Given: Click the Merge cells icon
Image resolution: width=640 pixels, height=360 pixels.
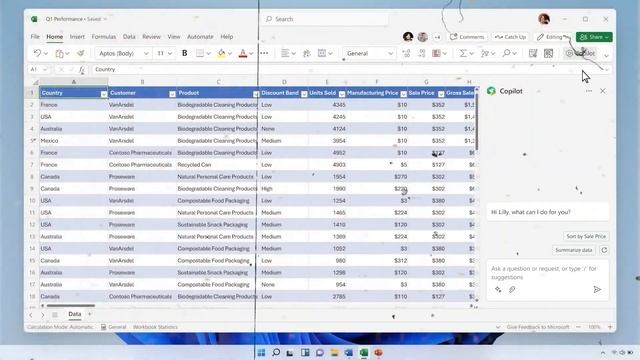Looking at the screenshot, I should 322,53.
